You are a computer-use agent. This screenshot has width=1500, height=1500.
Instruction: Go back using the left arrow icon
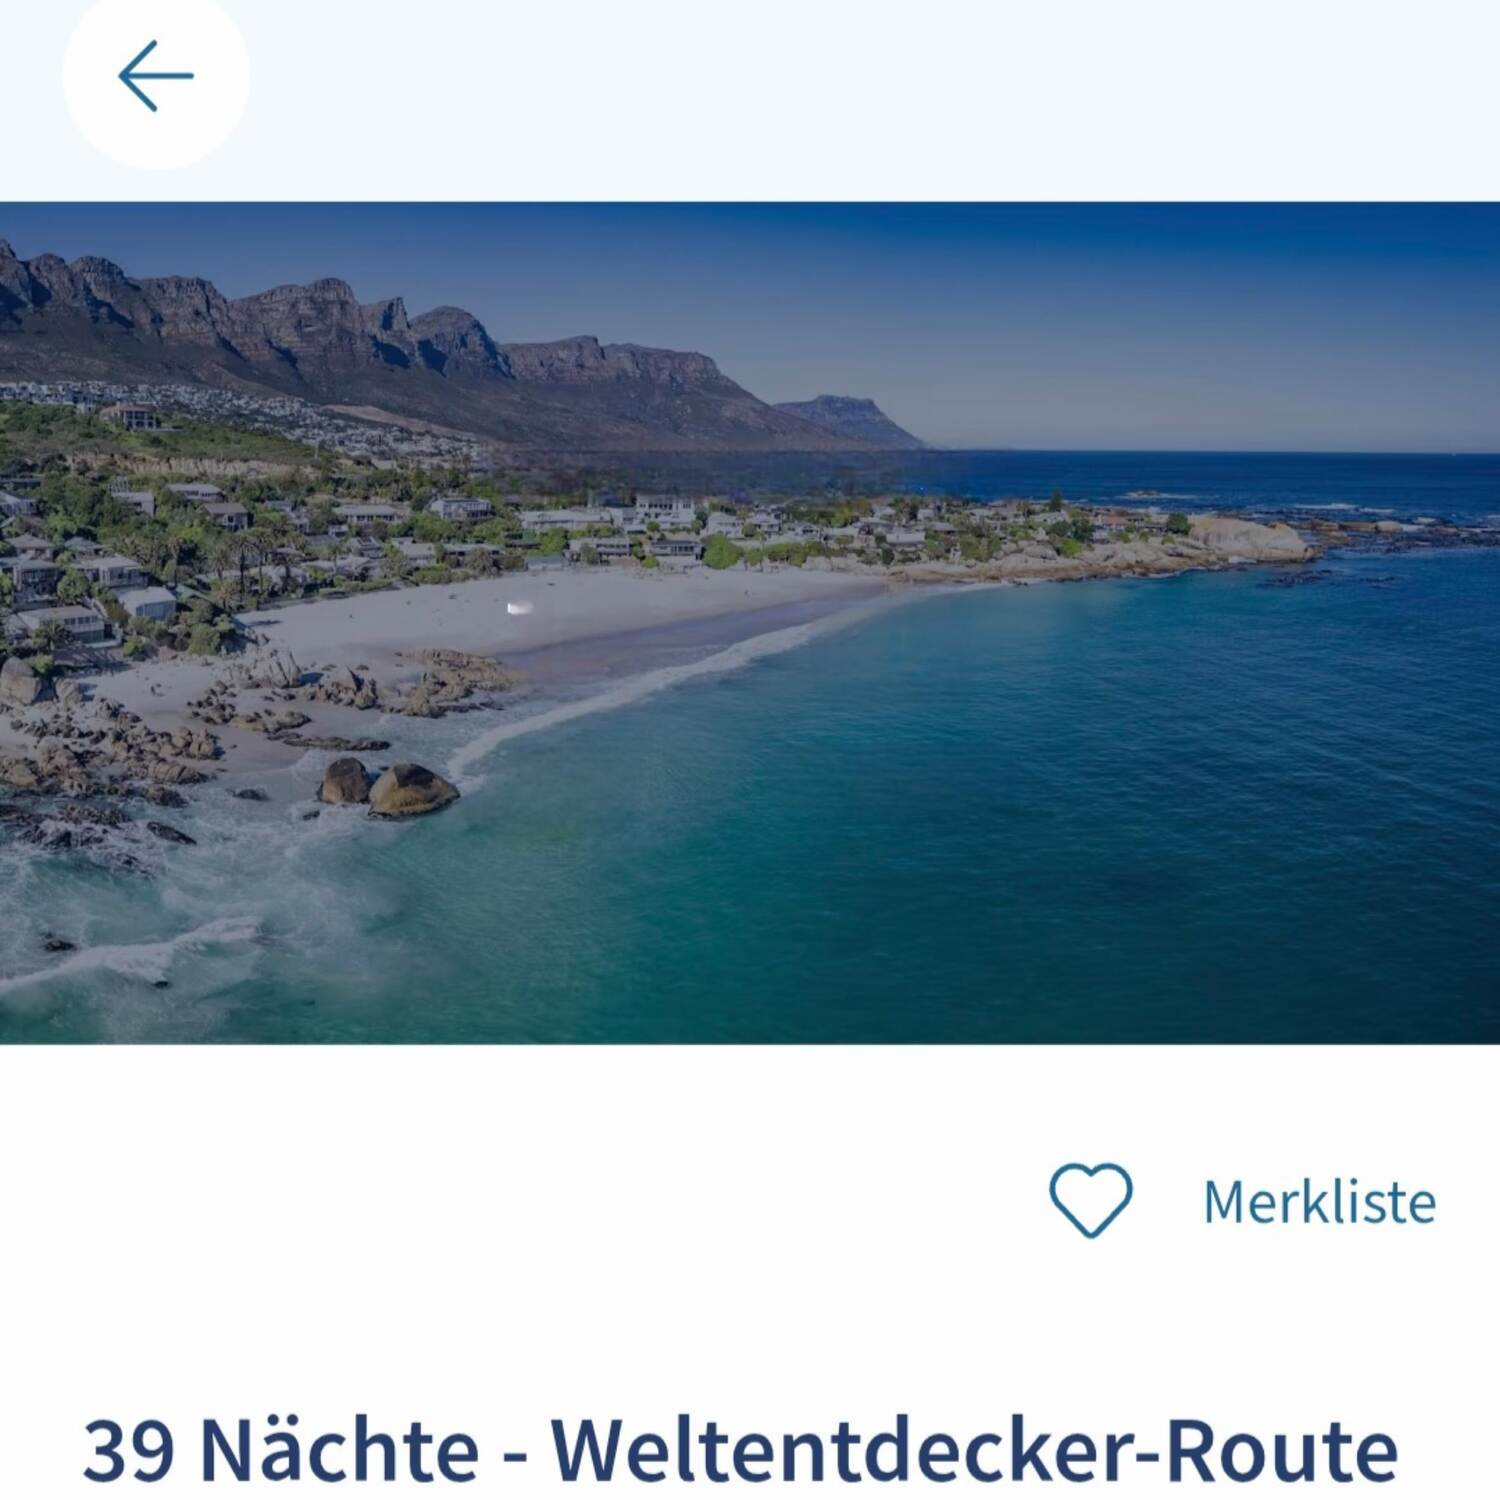[155, 76]
